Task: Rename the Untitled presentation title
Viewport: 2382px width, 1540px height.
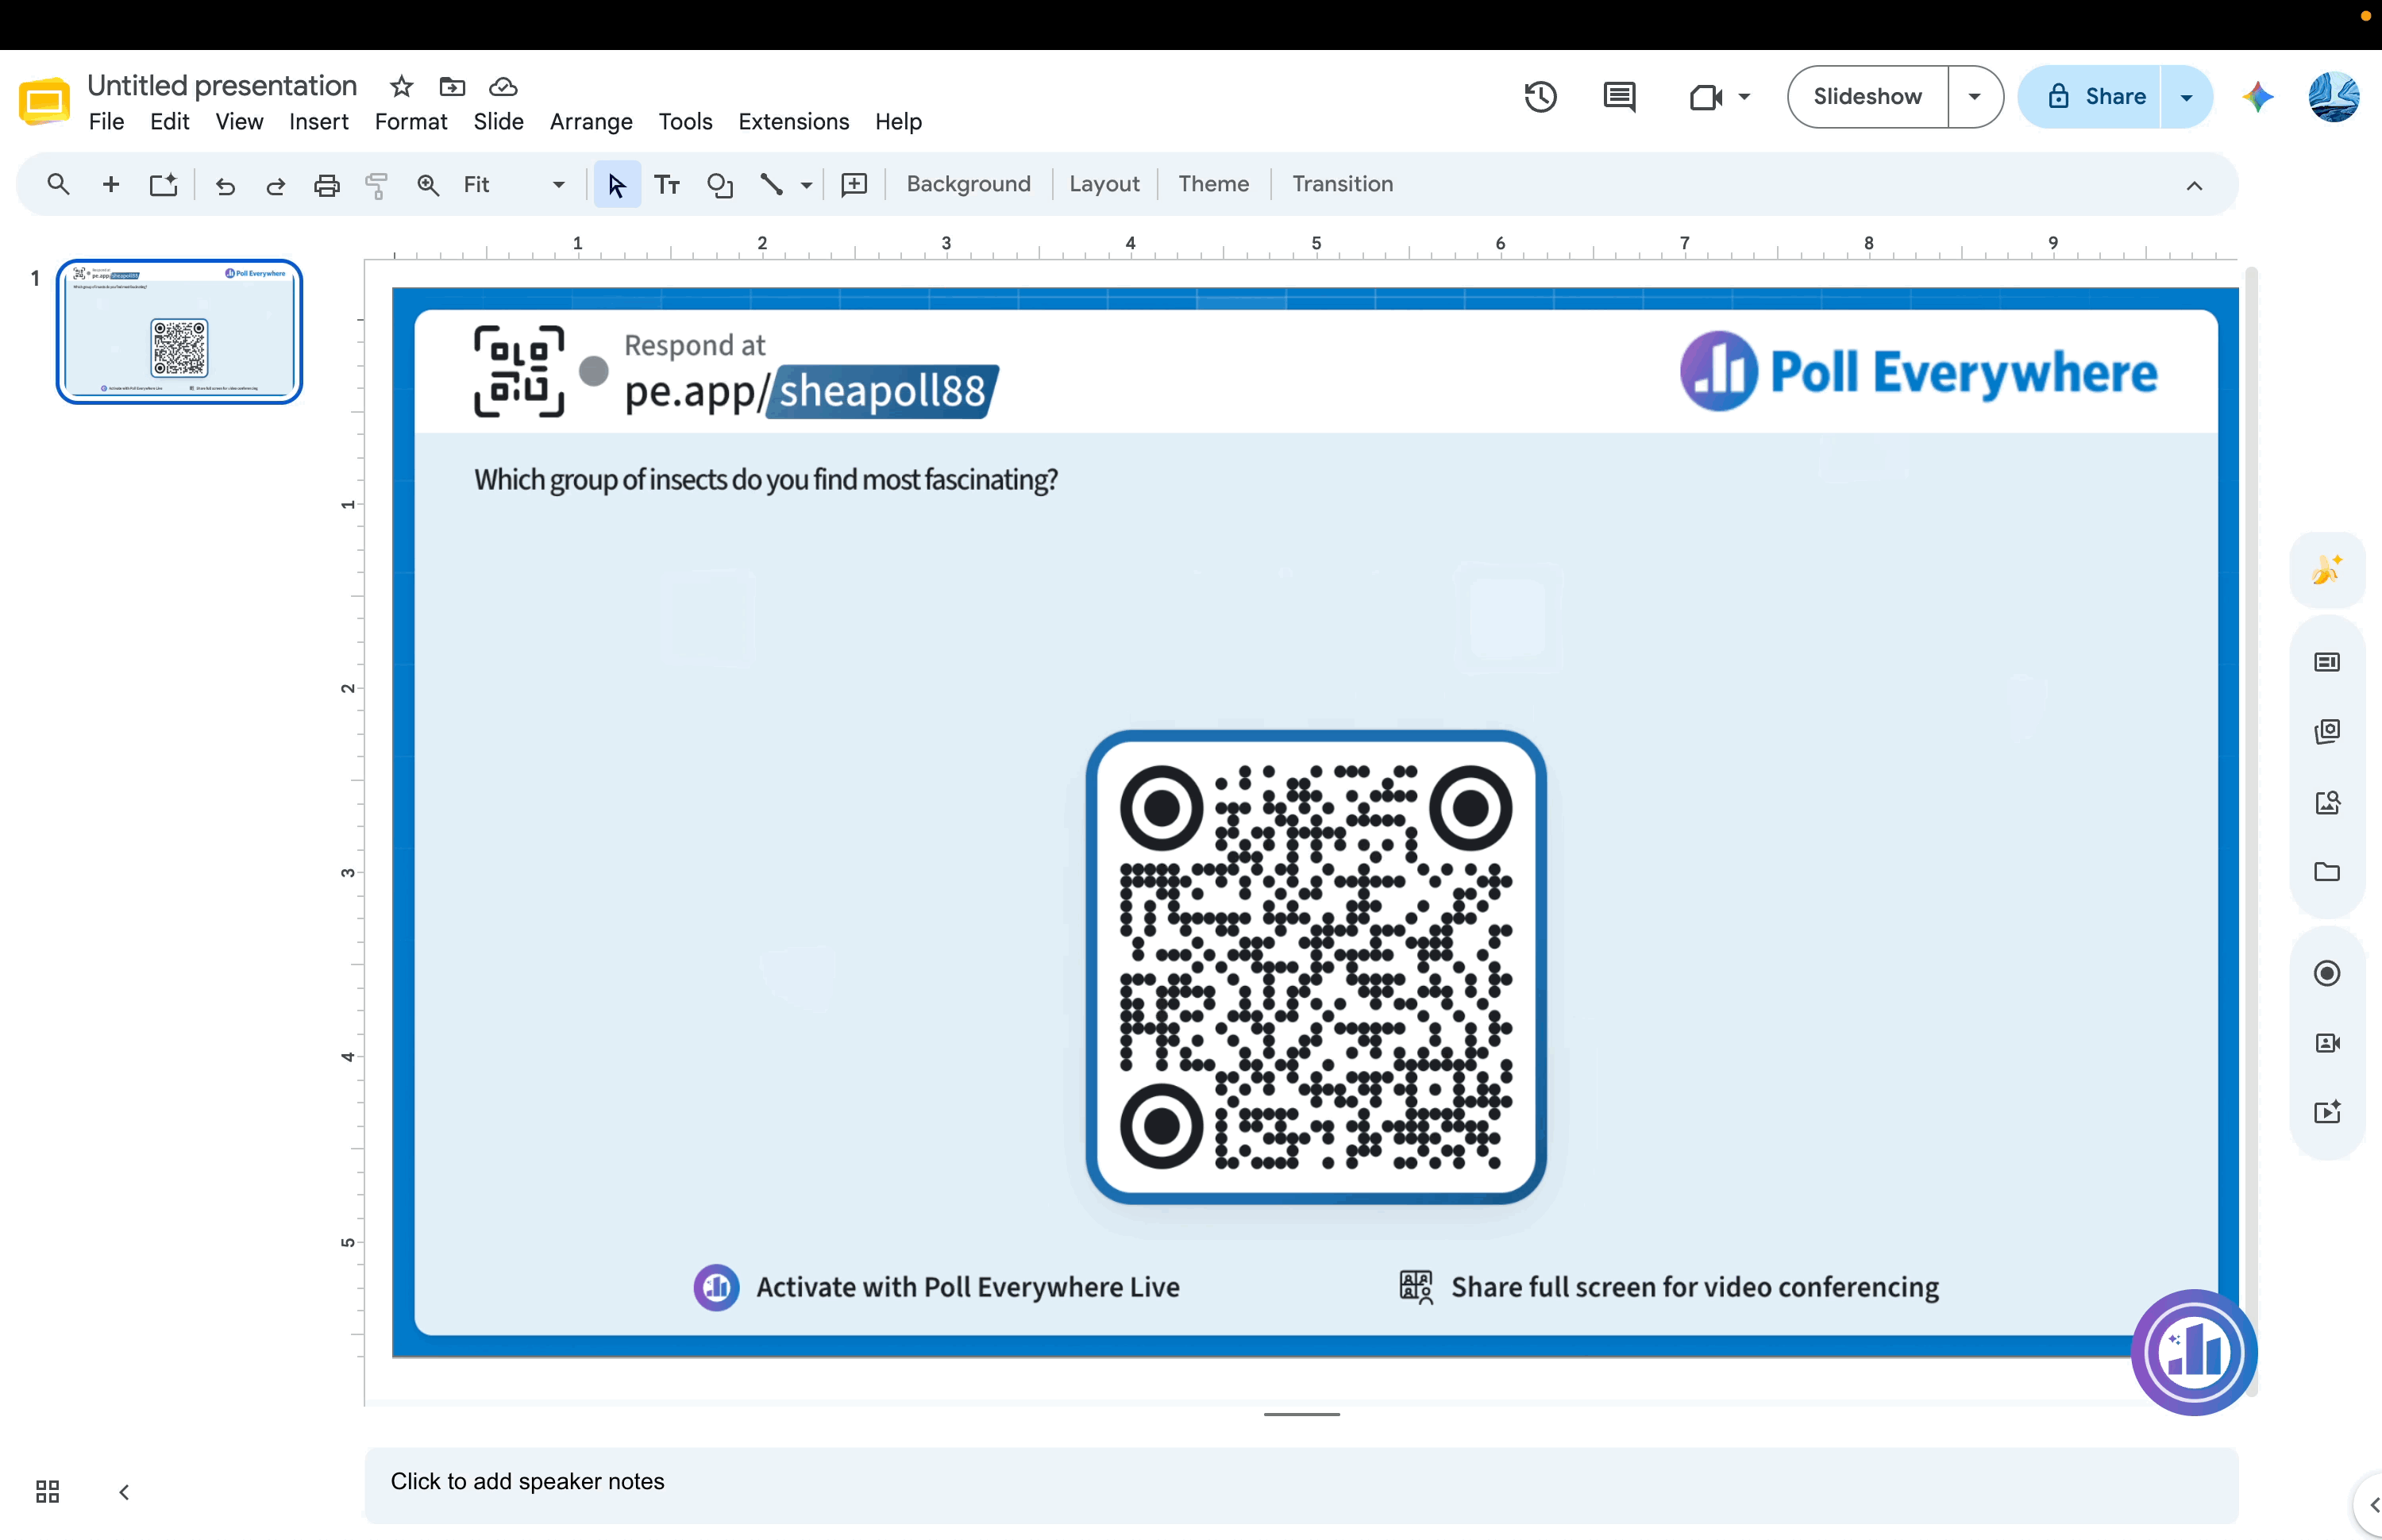Action: tap(222, 86)
